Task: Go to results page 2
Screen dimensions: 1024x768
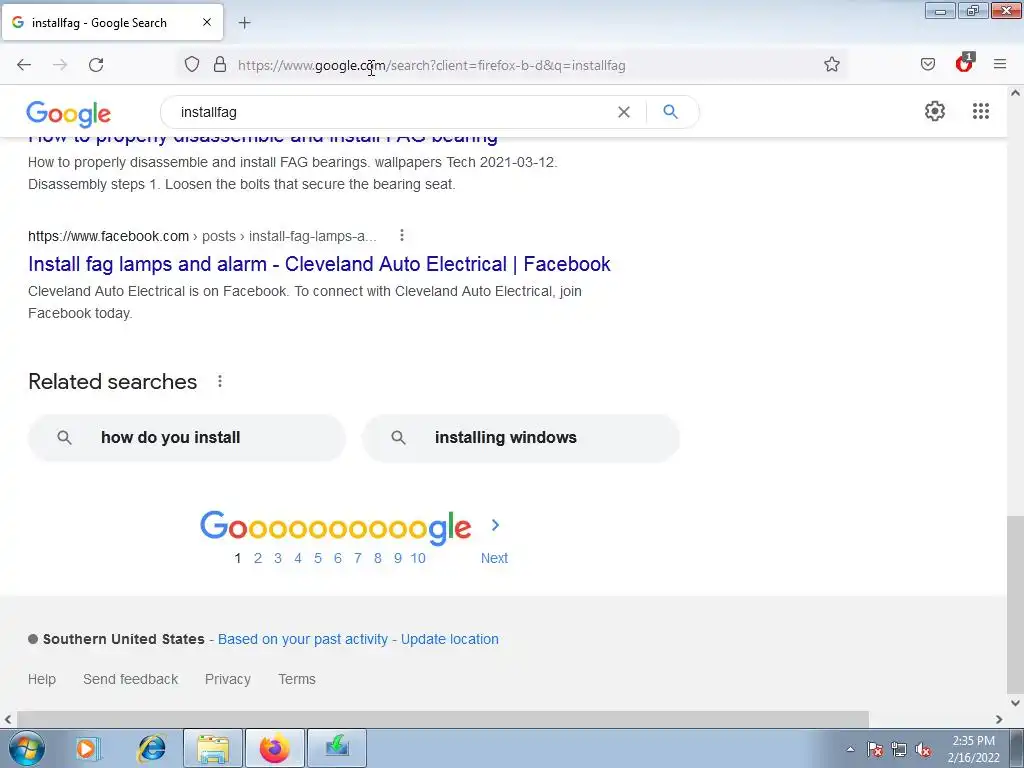Action: (x=258, y=558)
